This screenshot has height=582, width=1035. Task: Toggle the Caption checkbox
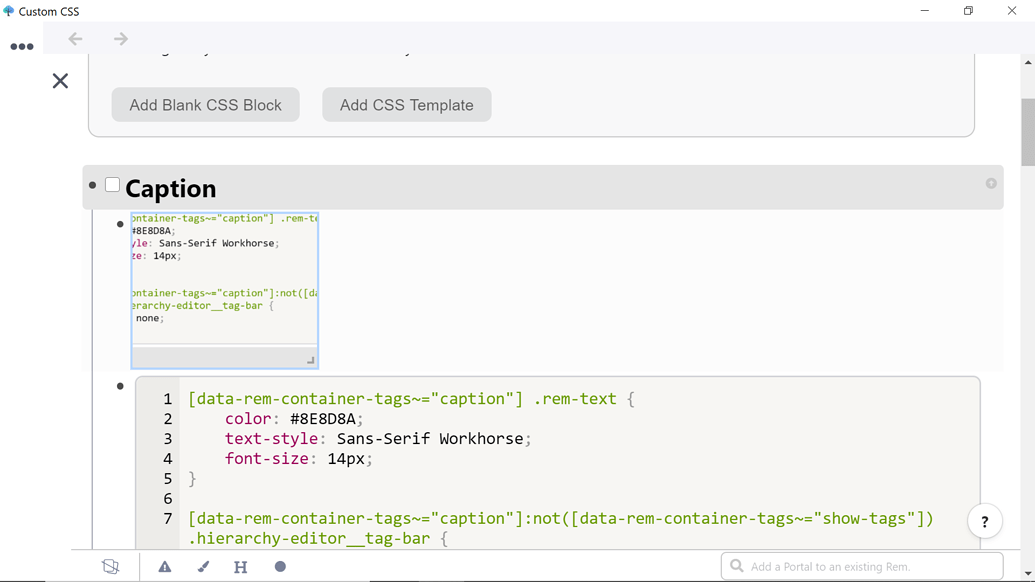coord(113,185)
